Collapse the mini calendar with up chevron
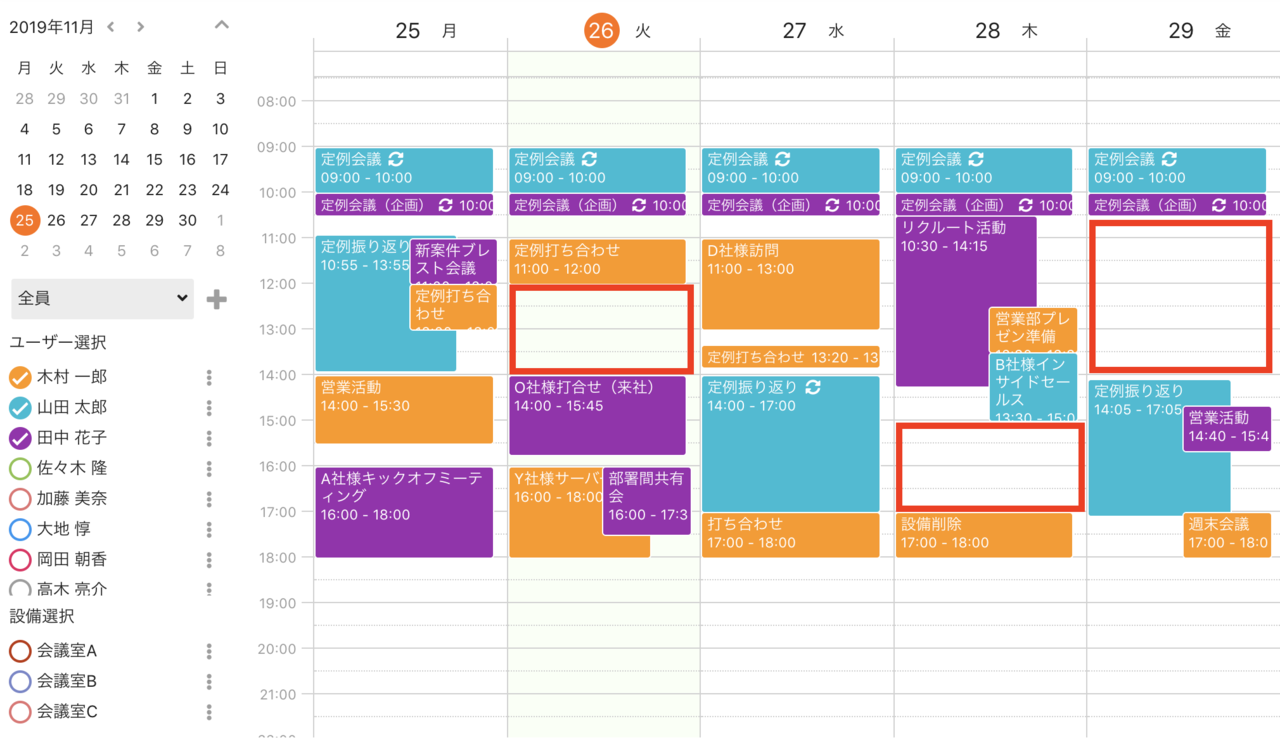 [222, 26]
